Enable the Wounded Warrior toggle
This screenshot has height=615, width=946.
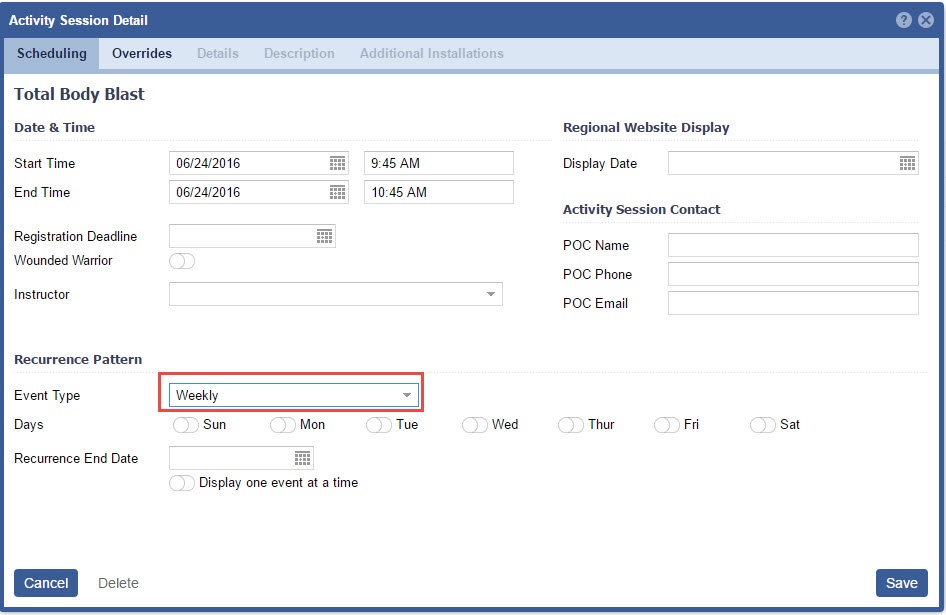pos(182,261)
